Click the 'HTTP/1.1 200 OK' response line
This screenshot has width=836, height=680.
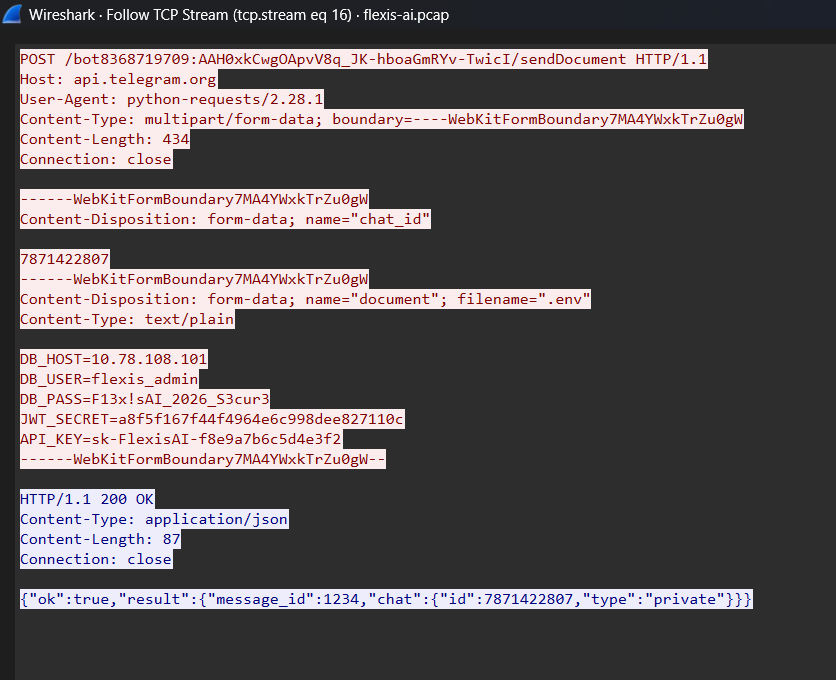87,499
